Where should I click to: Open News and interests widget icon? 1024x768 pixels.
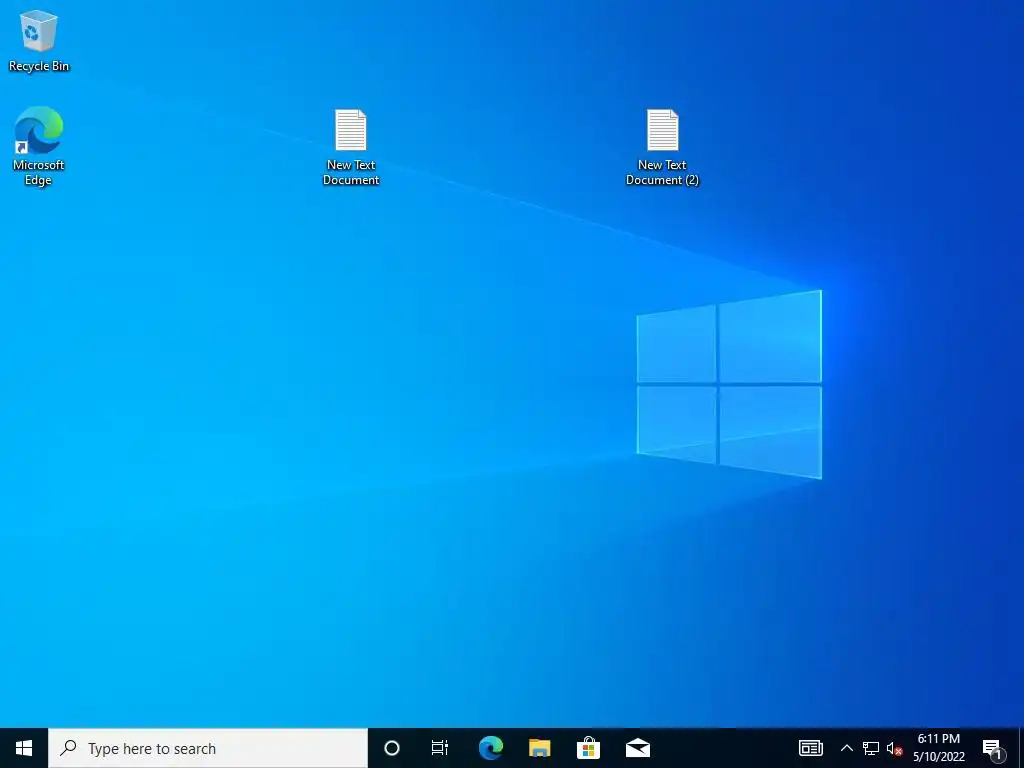point(810,748)
